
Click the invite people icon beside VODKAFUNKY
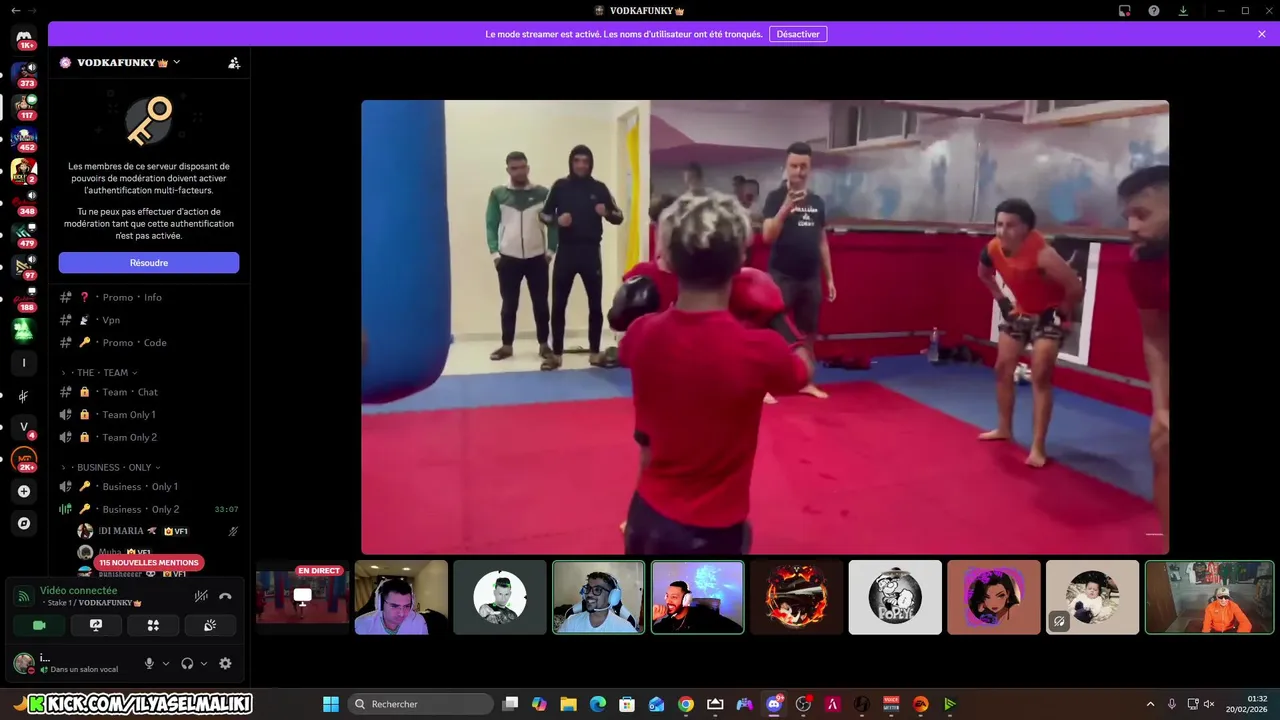click(x=234, y=62)
